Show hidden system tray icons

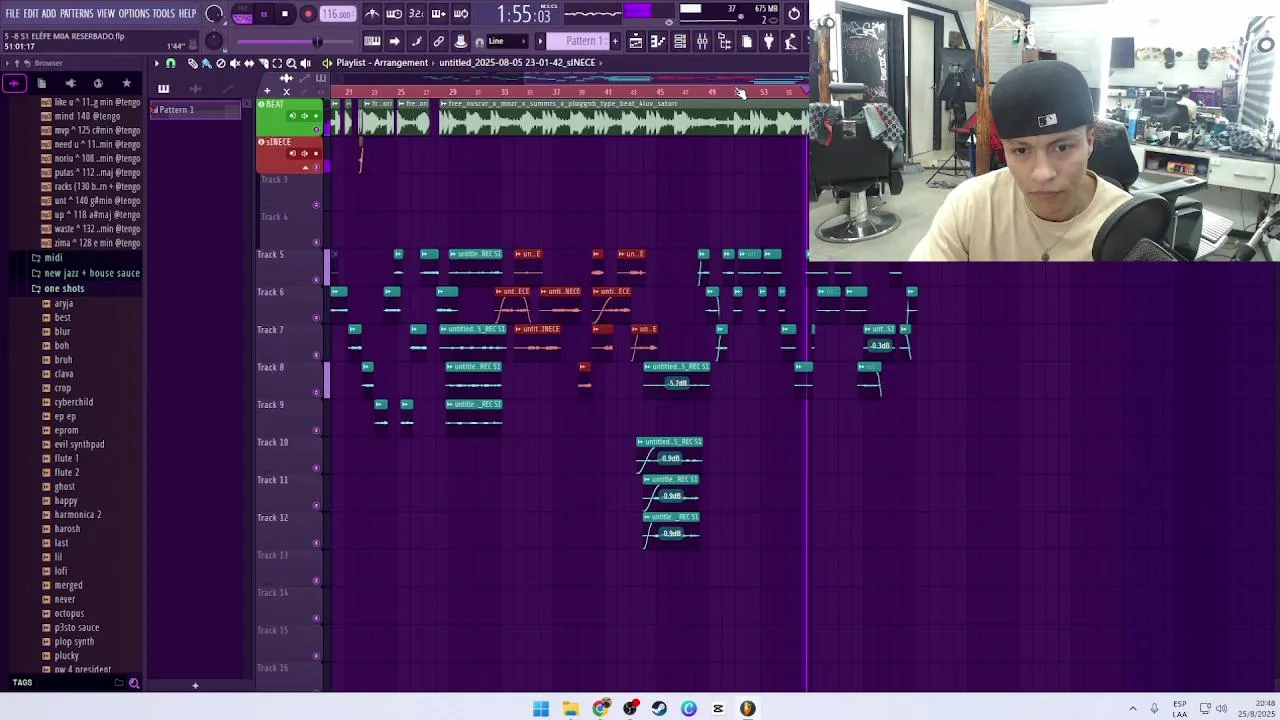[x=1133, y=708]
